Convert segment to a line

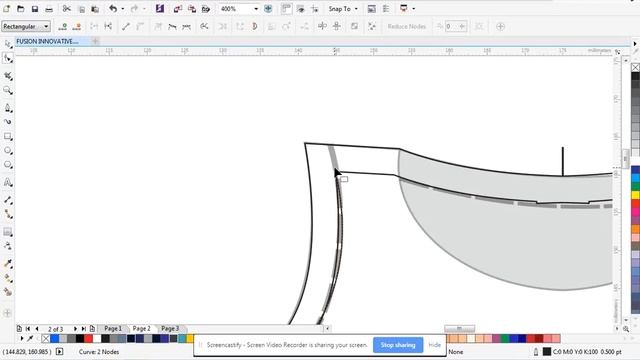point(126,27)
